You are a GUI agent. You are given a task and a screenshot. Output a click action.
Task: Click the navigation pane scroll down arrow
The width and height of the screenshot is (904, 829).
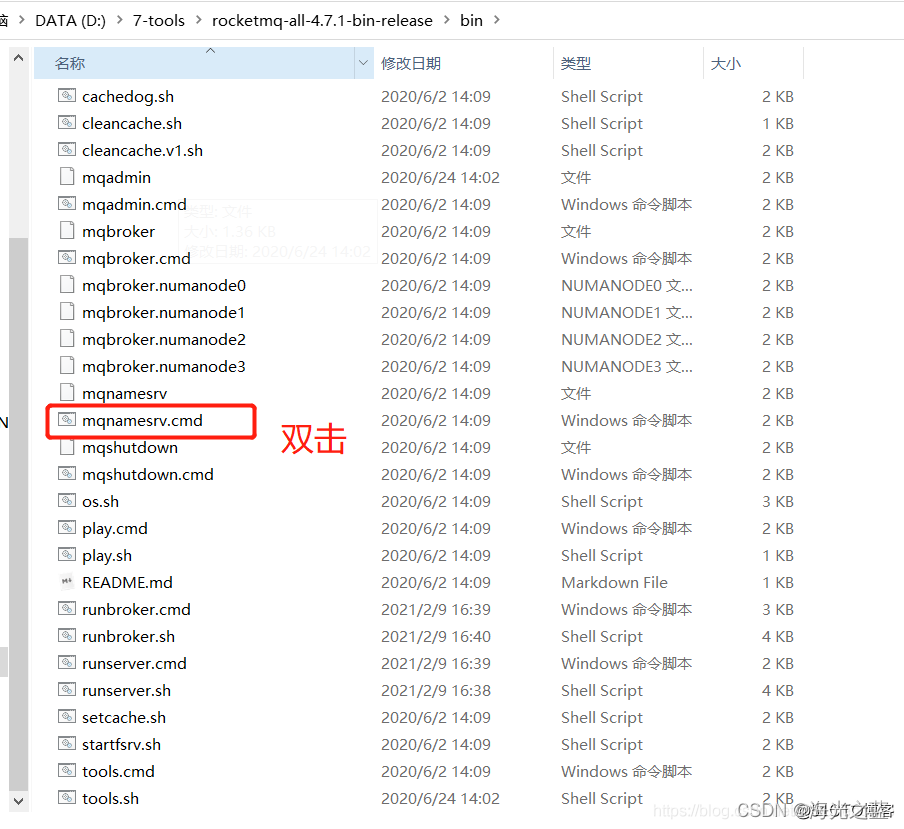coord(18,801)
